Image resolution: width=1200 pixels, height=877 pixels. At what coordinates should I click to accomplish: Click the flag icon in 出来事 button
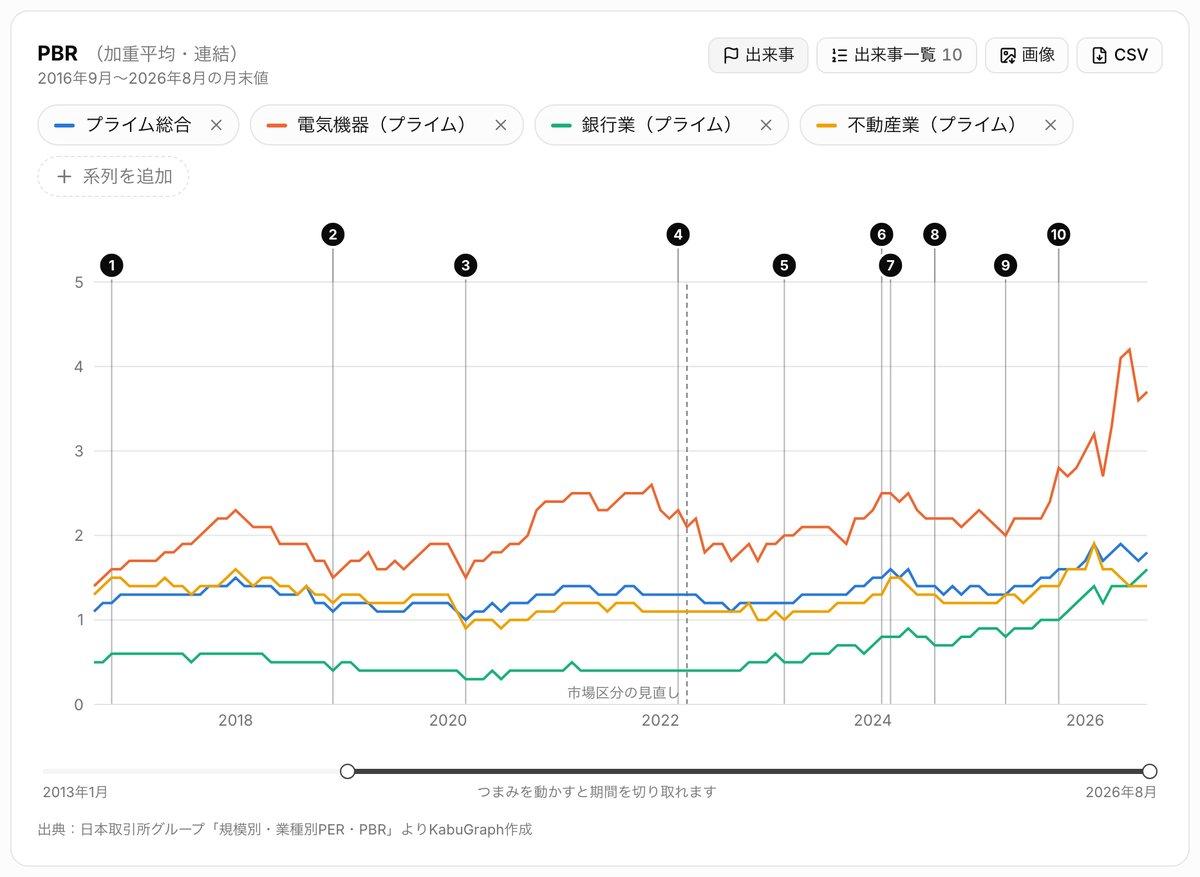coord(730,55)
